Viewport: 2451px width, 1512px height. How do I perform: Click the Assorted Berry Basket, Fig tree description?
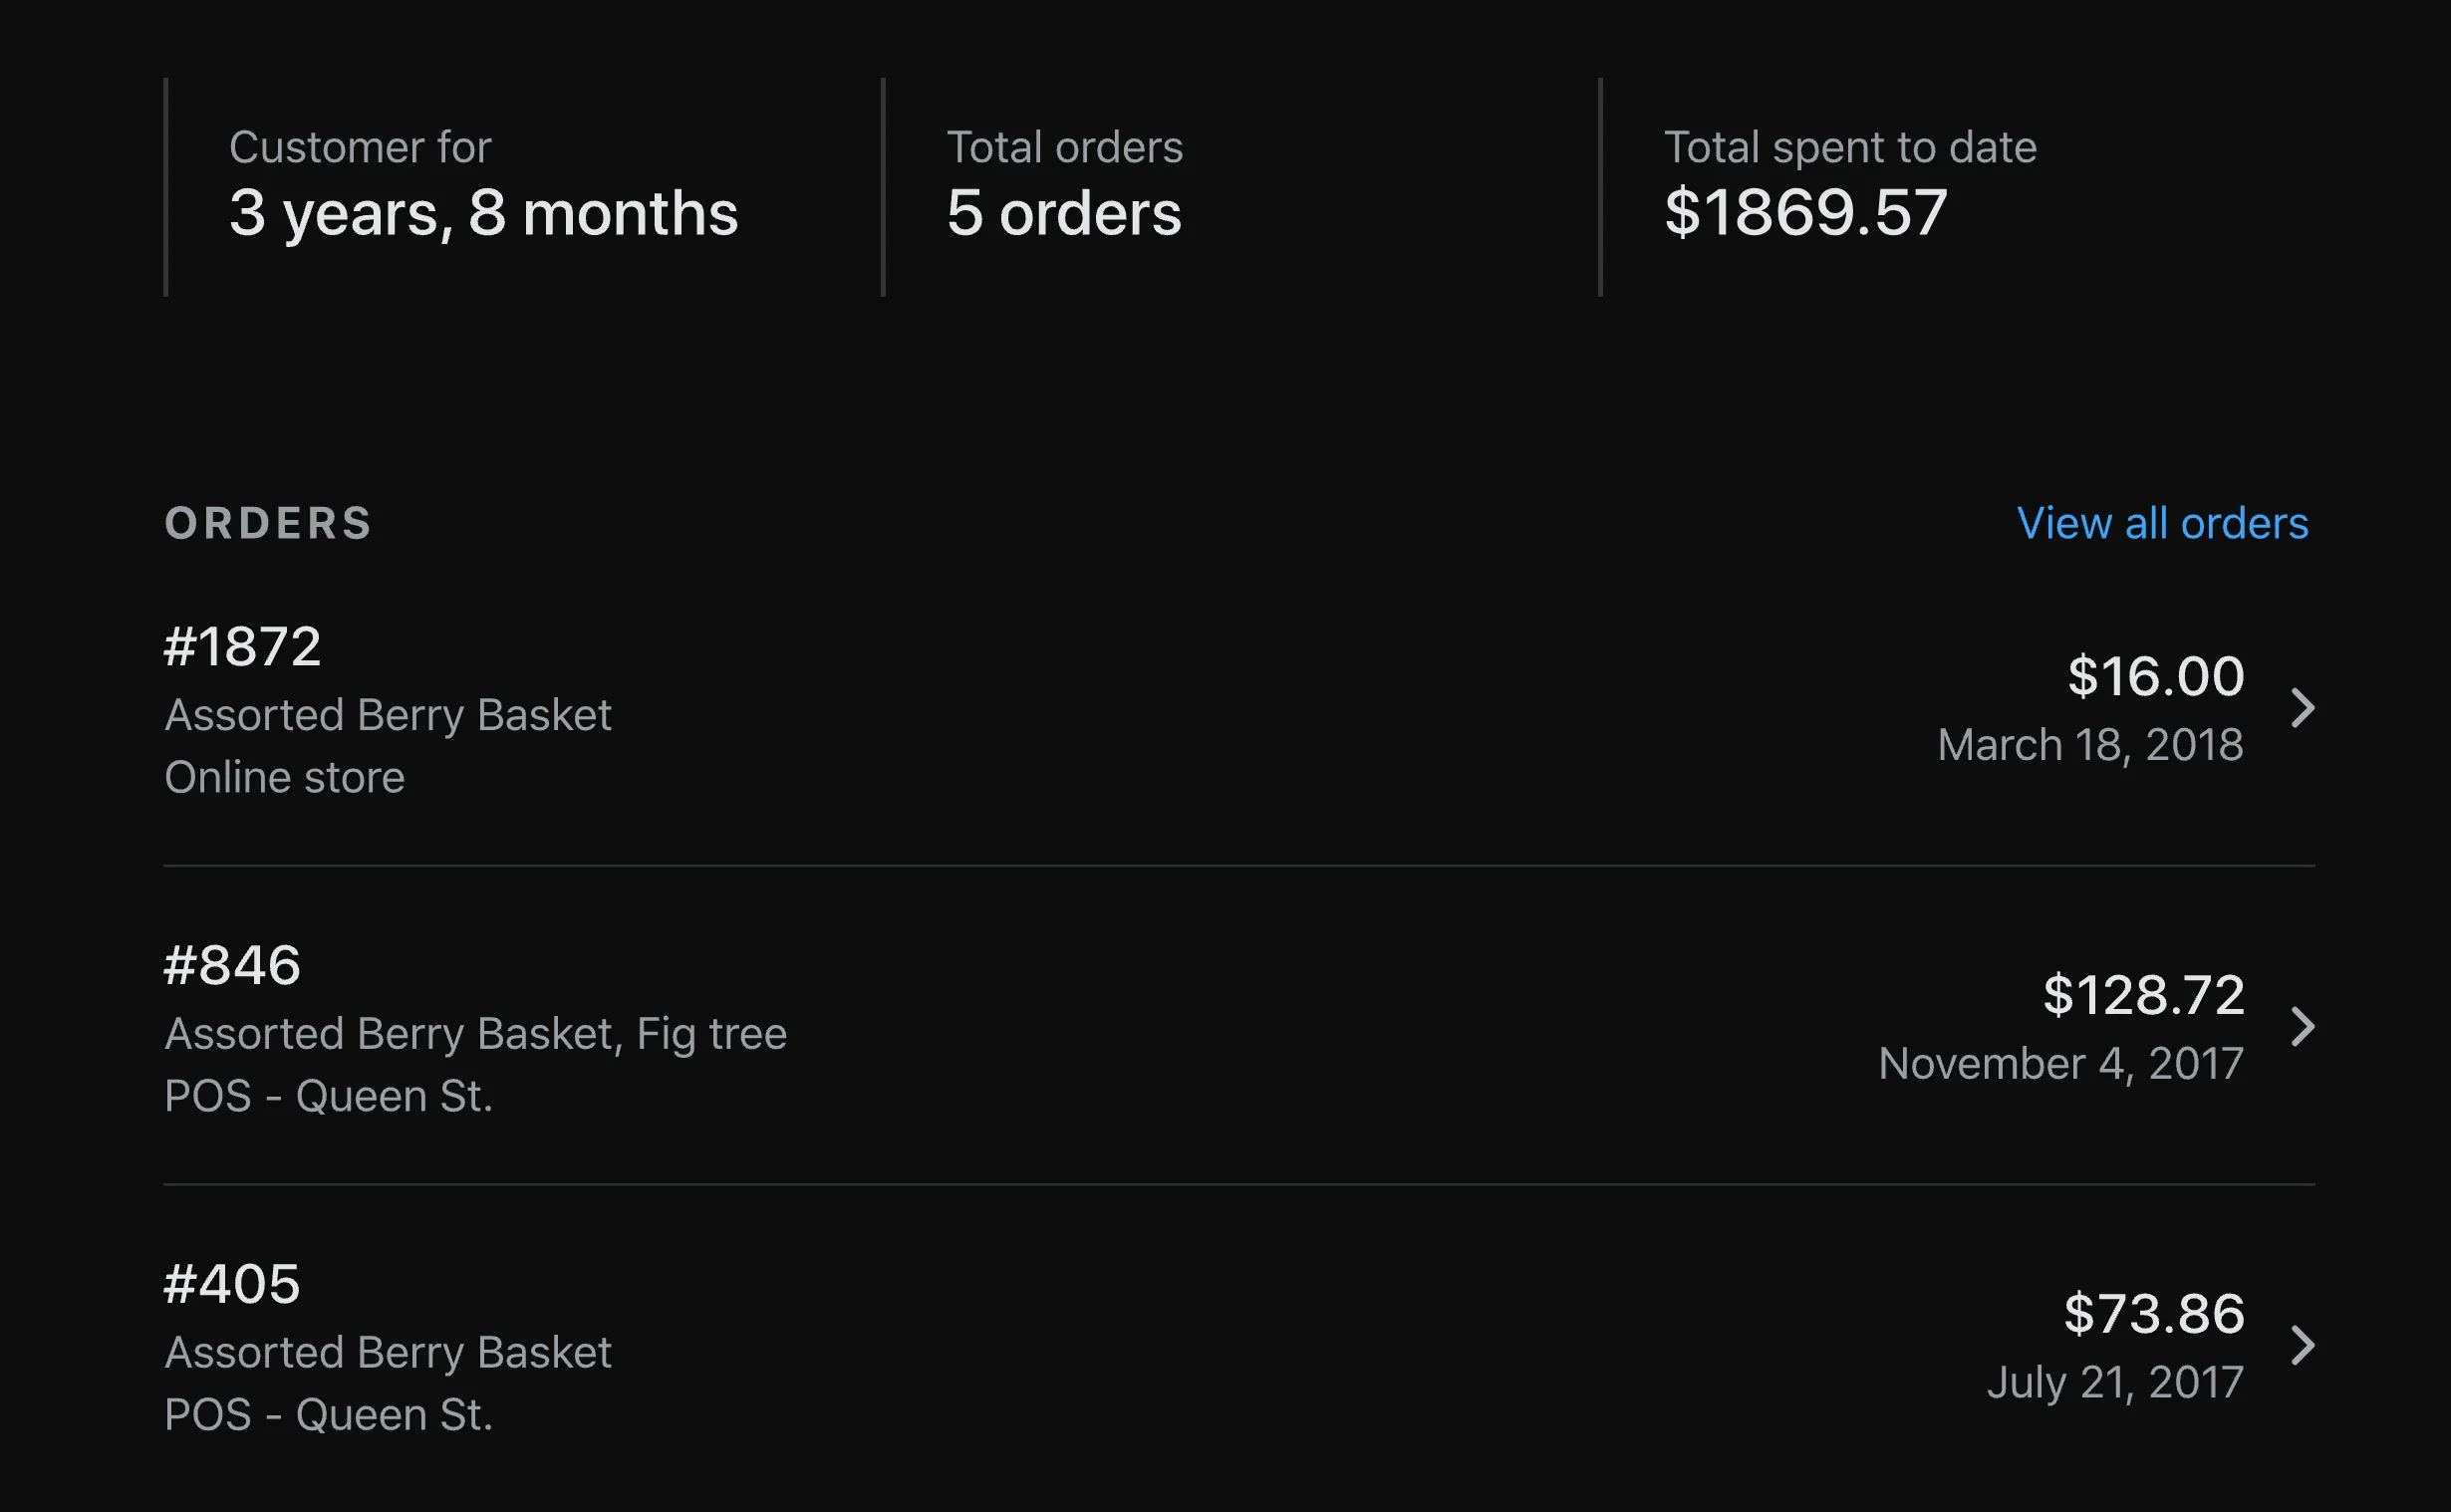475,1033
